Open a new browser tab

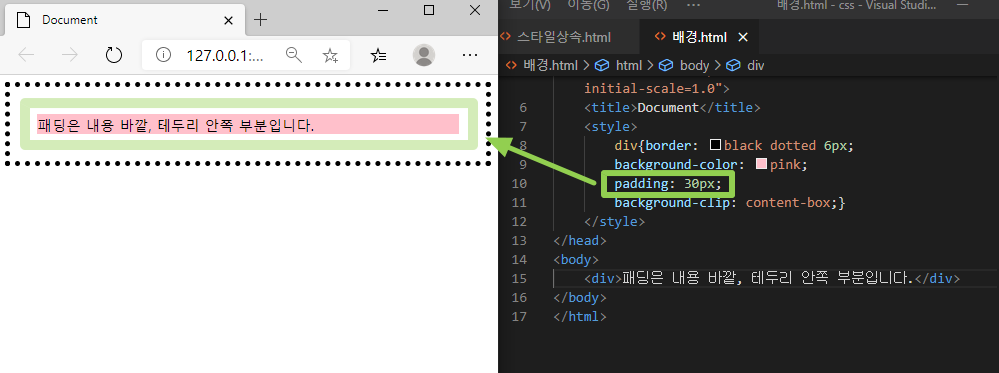[x=260, y=20]
